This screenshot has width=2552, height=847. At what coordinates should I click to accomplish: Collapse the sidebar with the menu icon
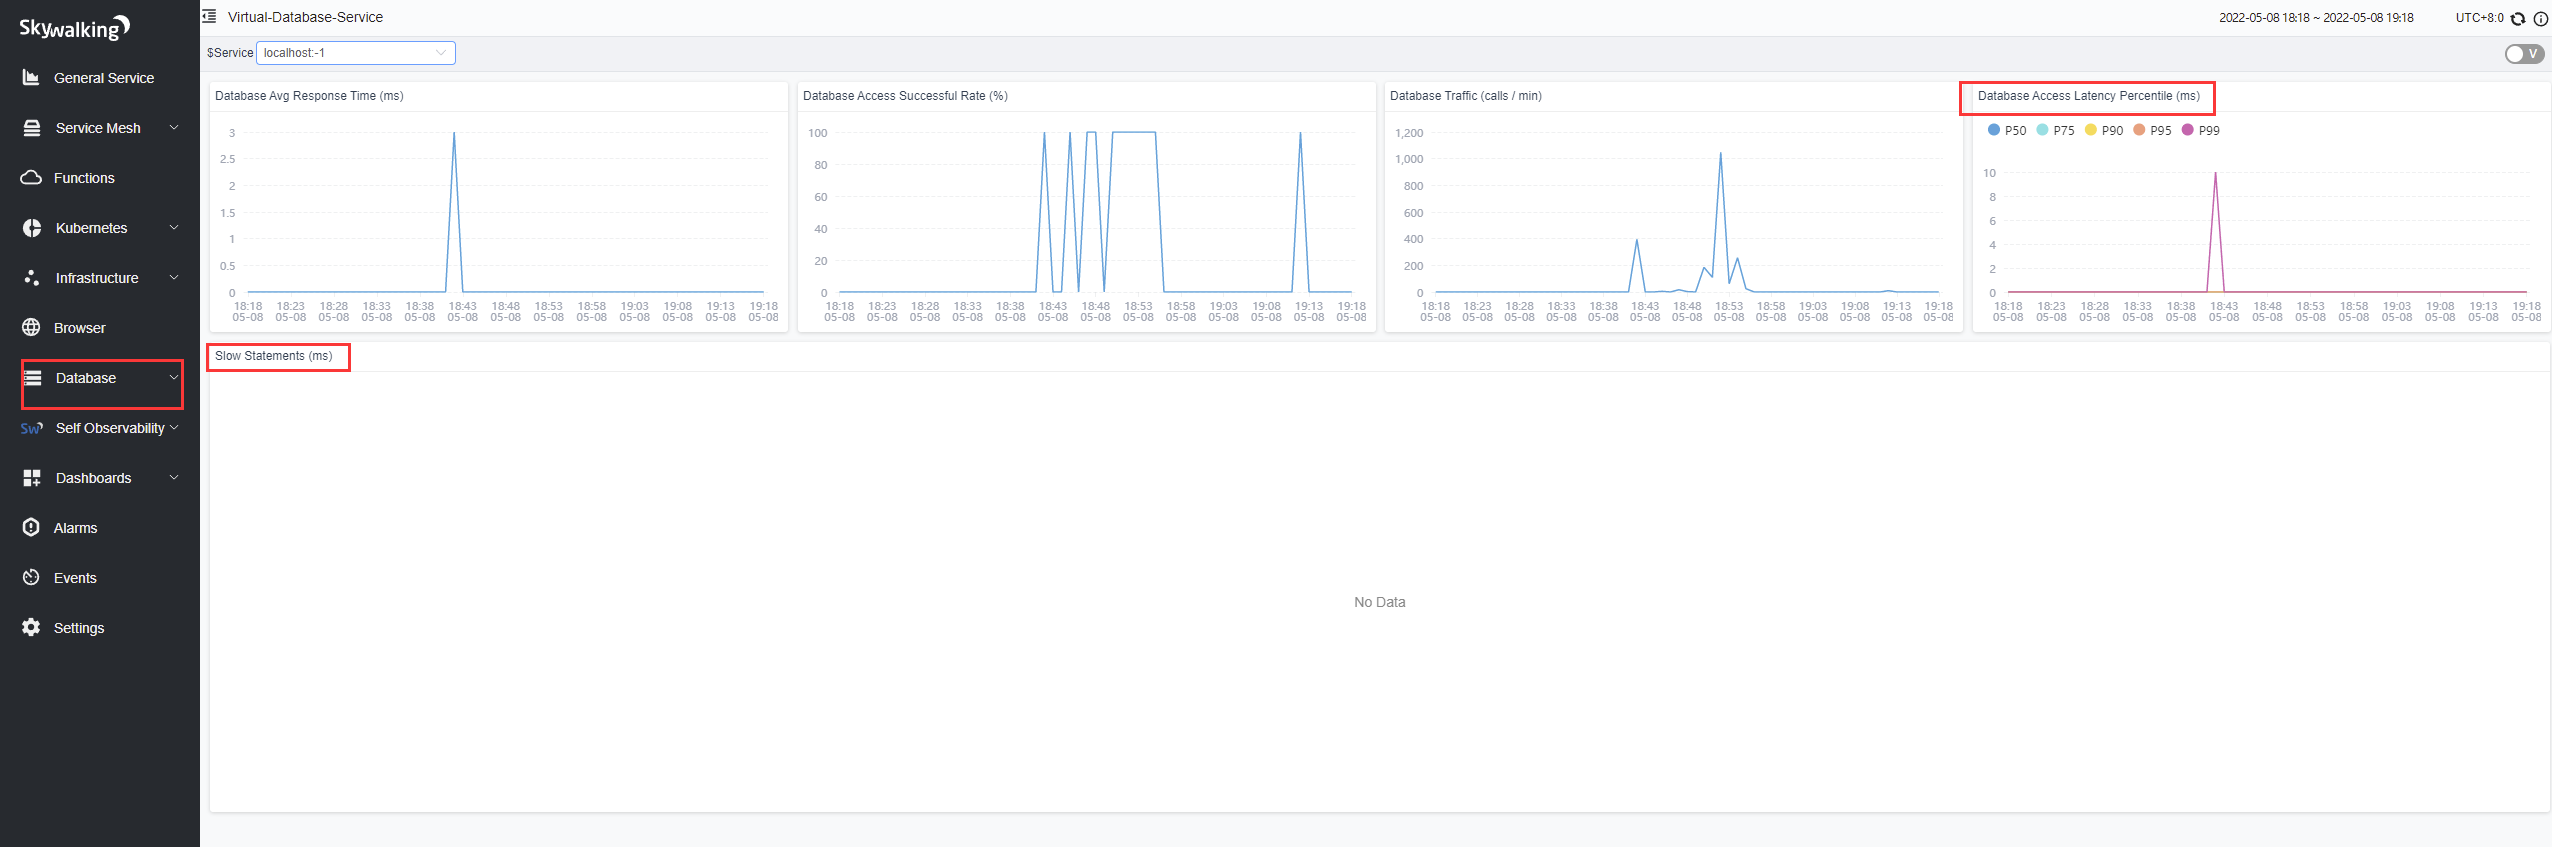210,17
